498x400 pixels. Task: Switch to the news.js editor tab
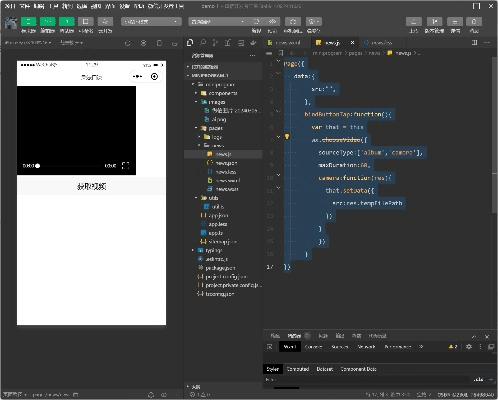[x=332, y=43]
